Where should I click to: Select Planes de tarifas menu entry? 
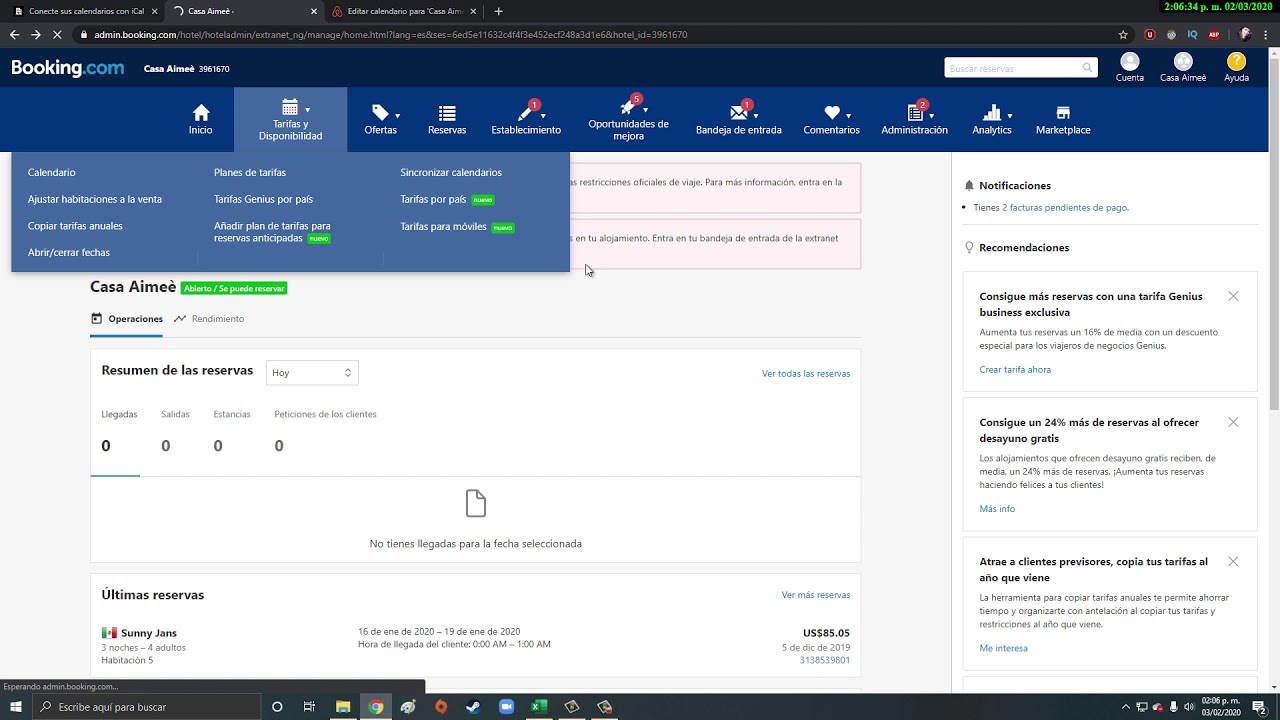[x=250, y=172]
